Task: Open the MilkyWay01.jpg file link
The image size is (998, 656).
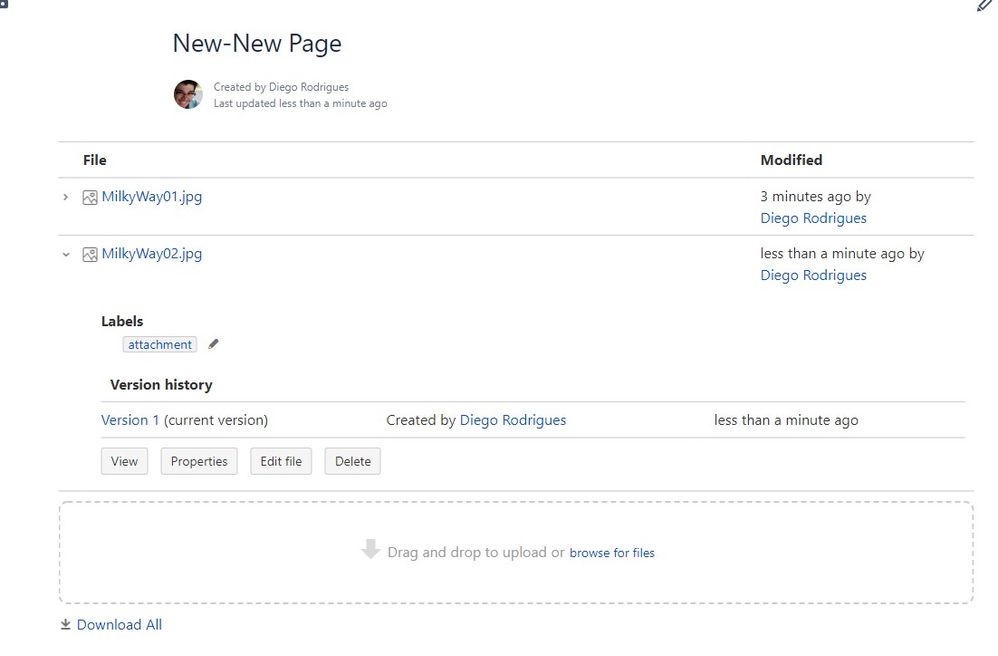Action: point(151,197)
